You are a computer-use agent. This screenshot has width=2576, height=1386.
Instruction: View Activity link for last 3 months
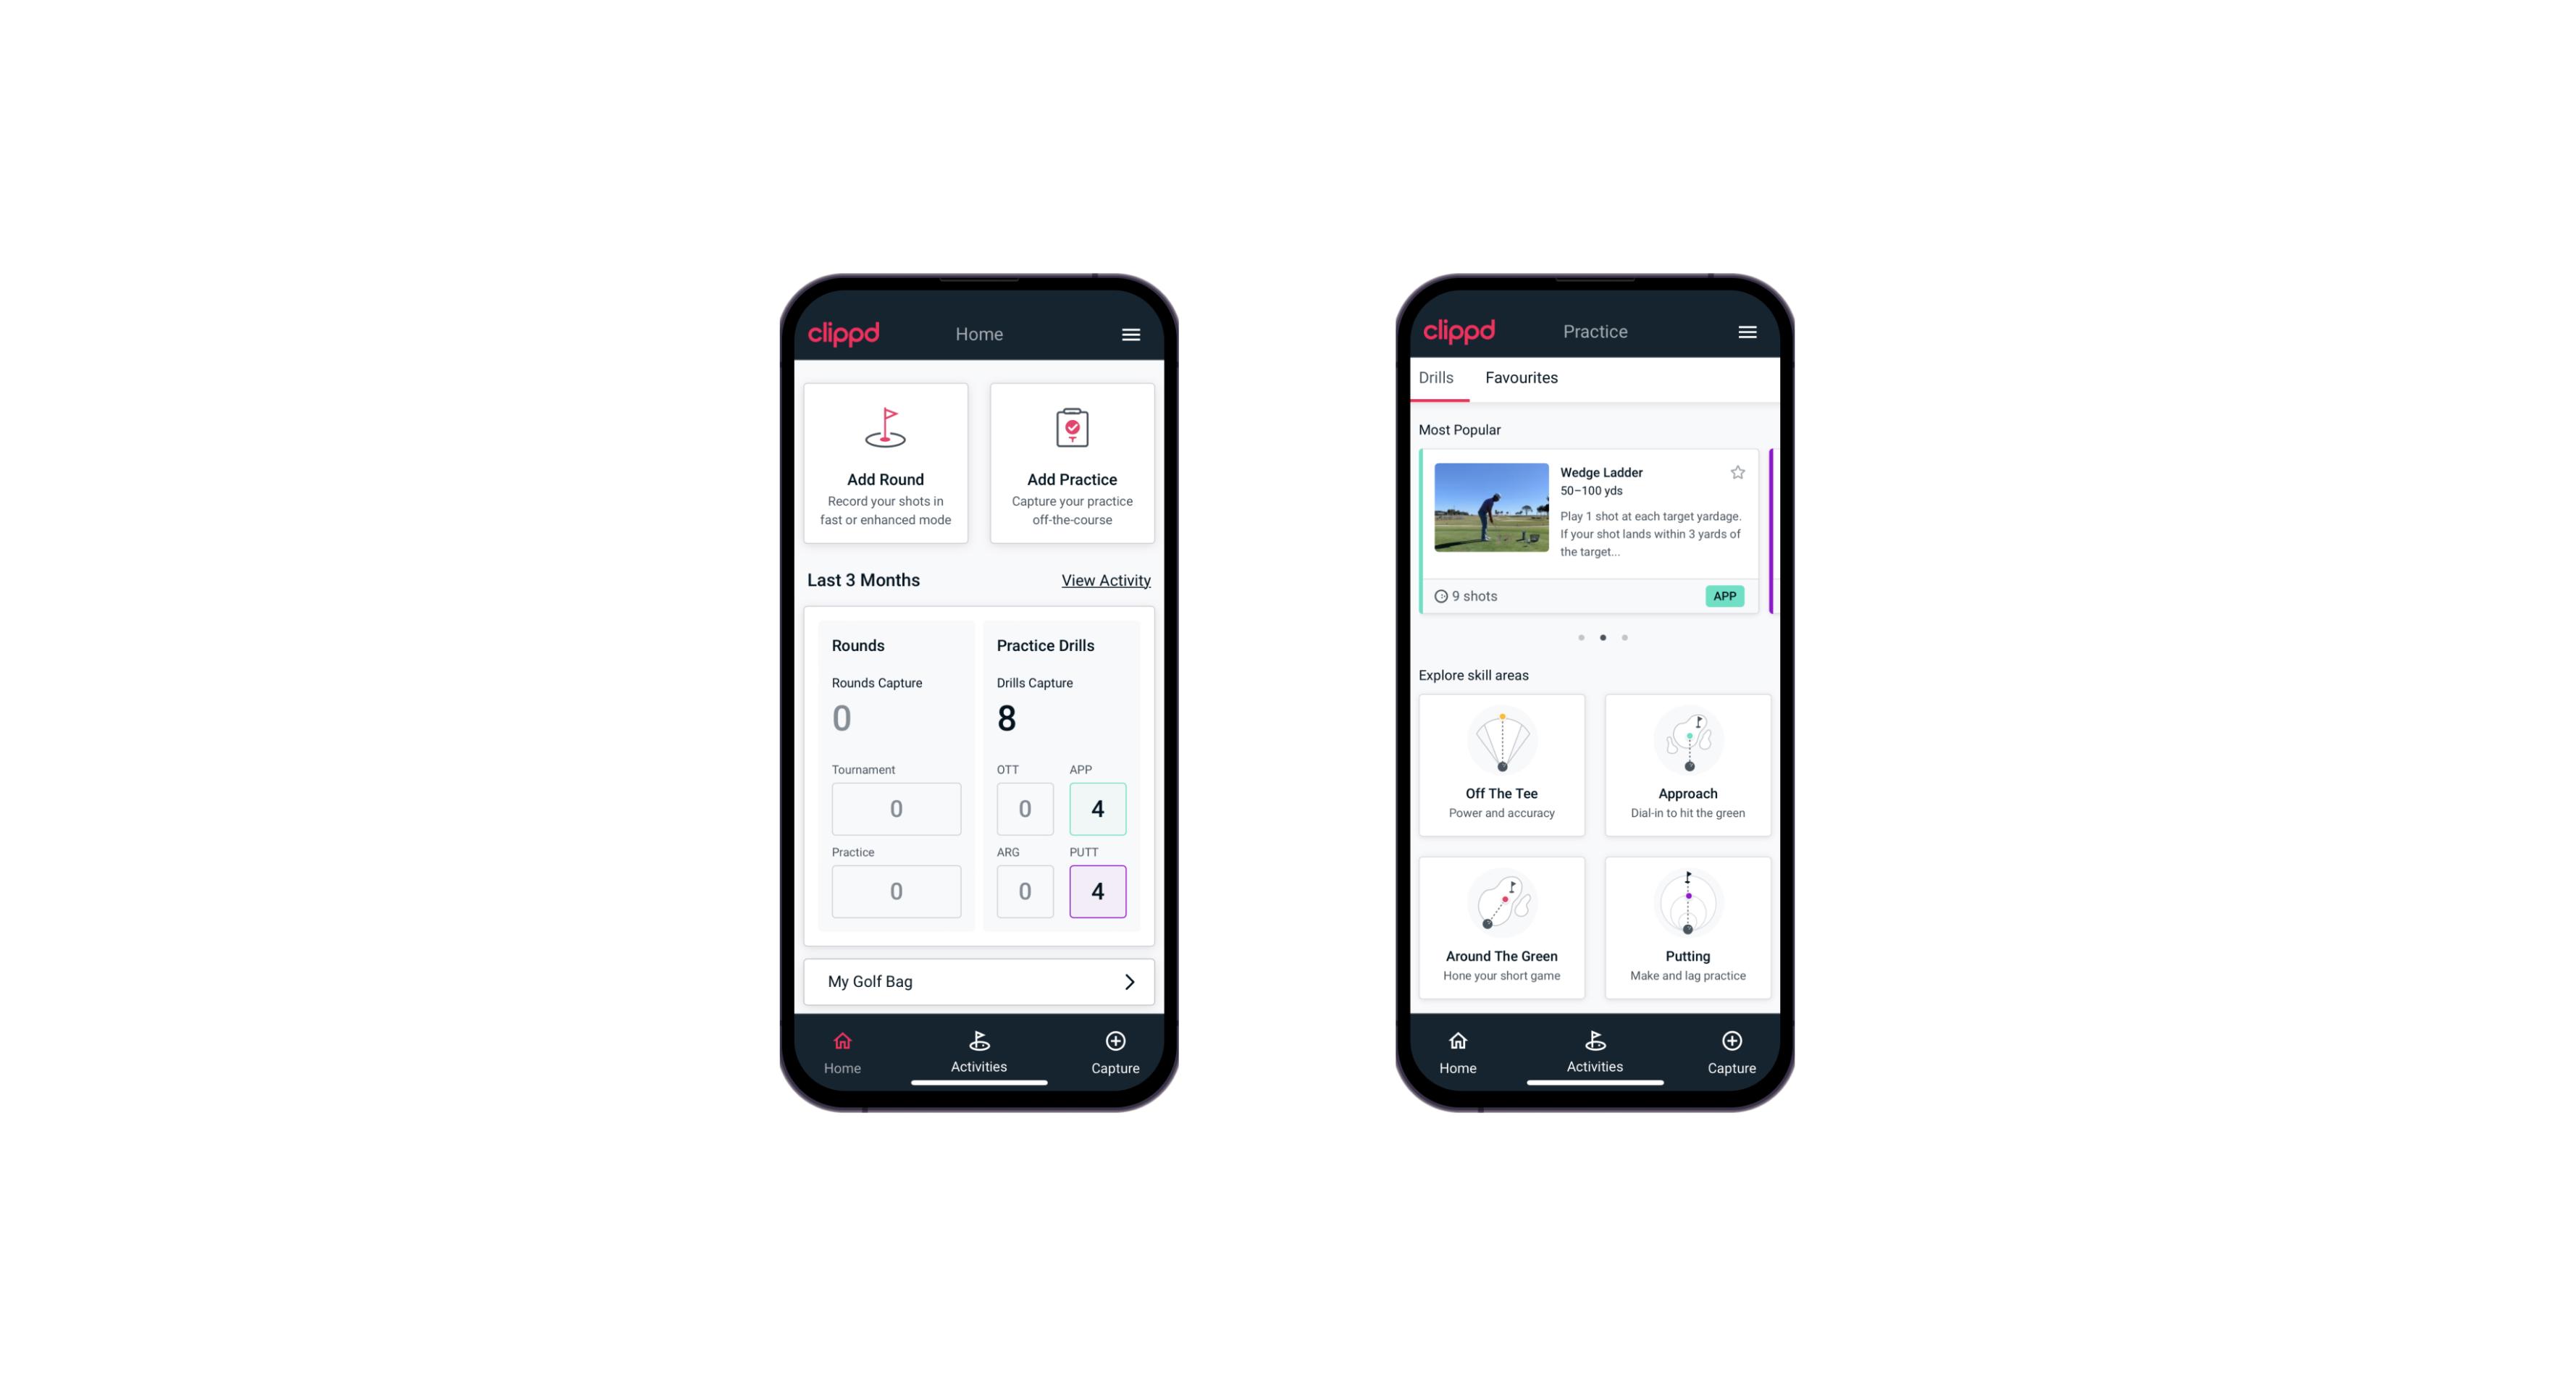[1106, 580]
